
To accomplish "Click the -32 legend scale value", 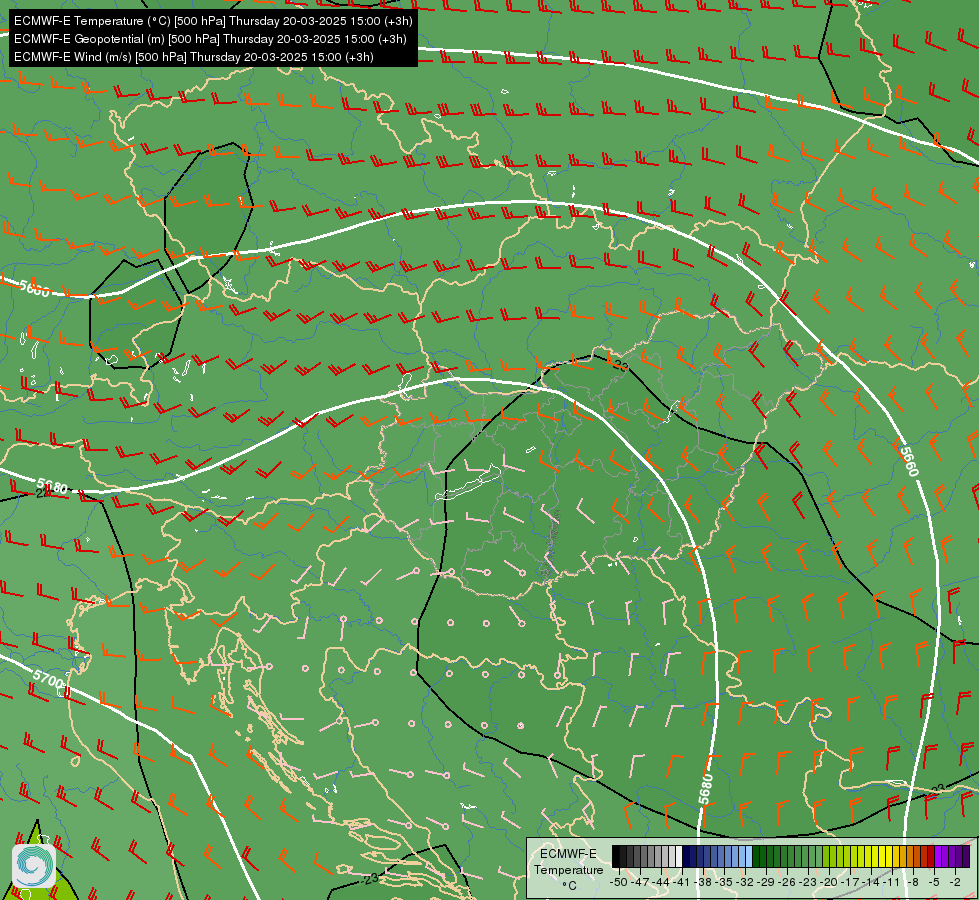I will [x=745, y=882].
